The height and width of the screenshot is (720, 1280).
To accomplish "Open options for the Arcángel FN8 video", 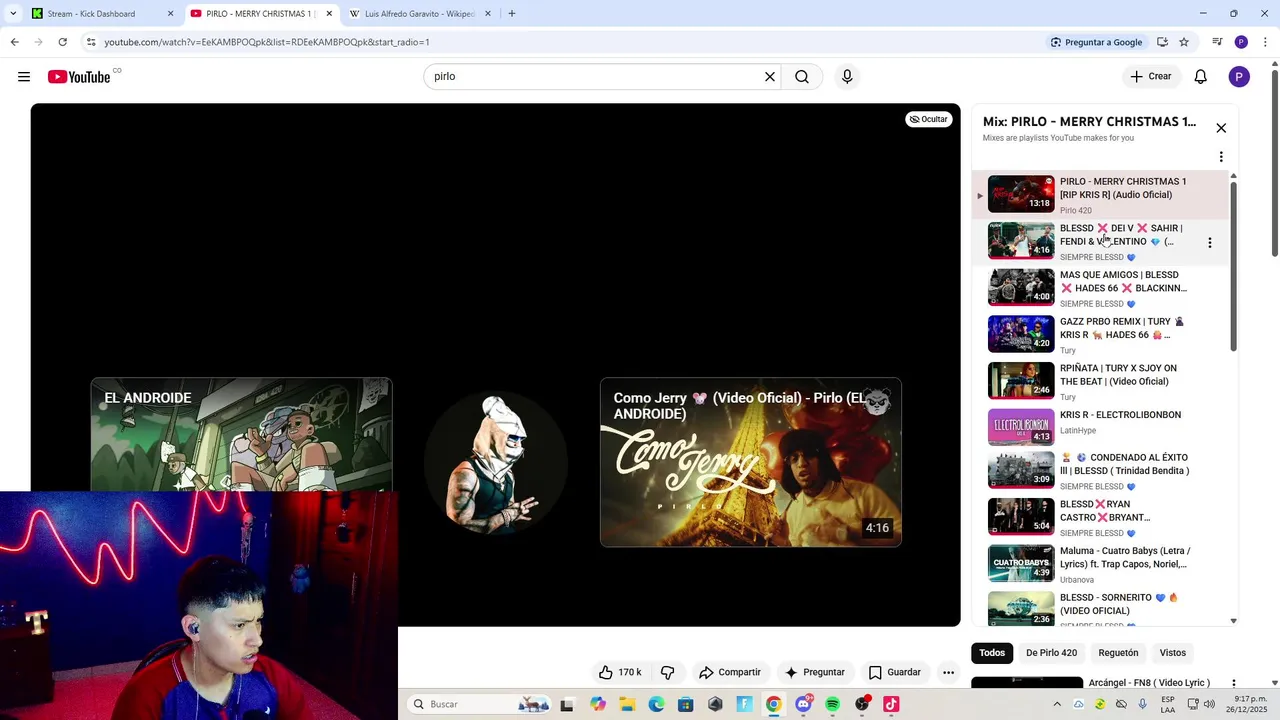I will point(1234,684).
